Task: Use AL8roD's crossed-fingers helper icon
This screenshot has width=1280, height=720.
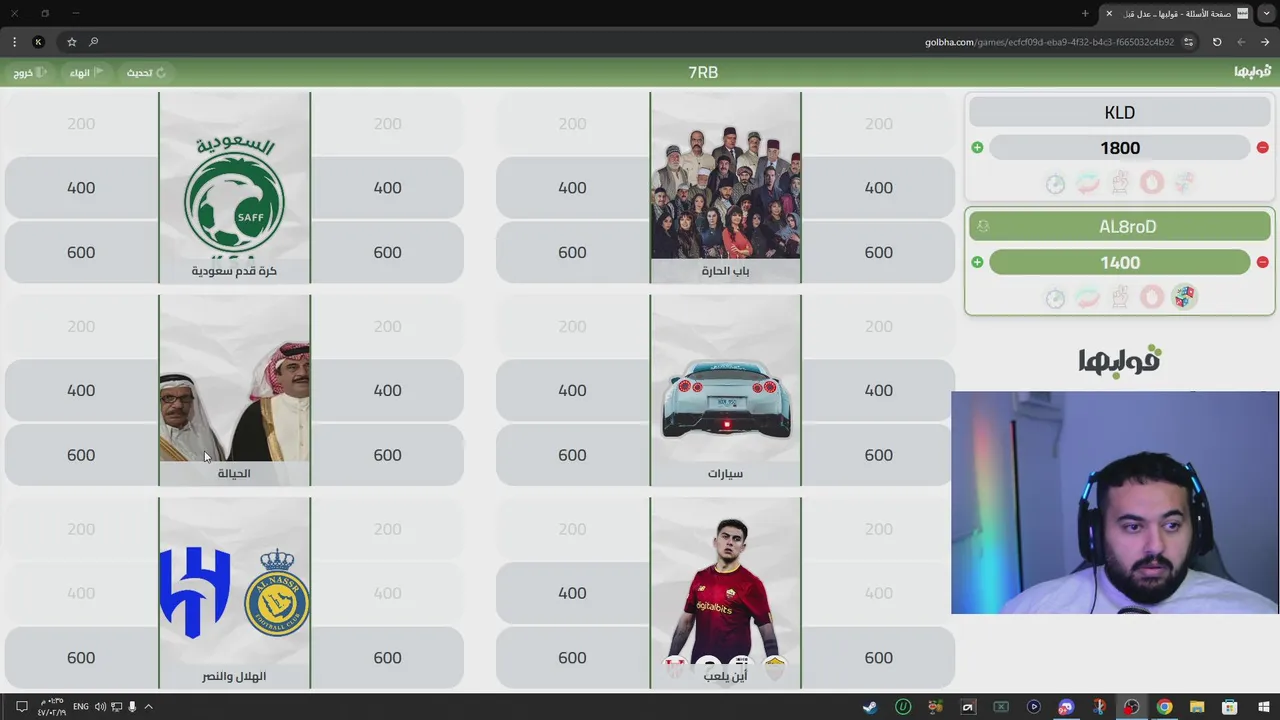Action: point(1120,297)
